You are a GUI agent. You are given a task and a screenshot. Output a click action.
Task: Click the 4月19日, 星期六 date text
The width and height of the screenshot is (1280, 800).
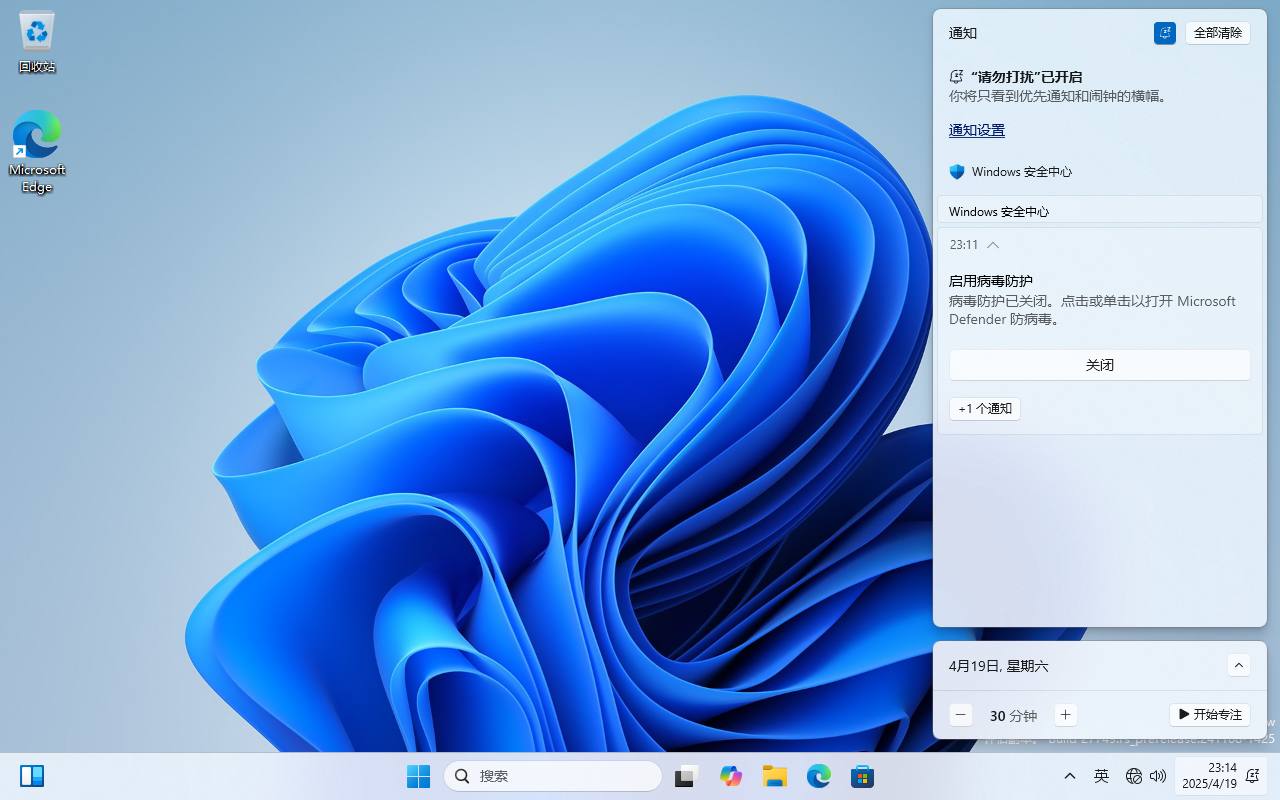click(999, 666)
